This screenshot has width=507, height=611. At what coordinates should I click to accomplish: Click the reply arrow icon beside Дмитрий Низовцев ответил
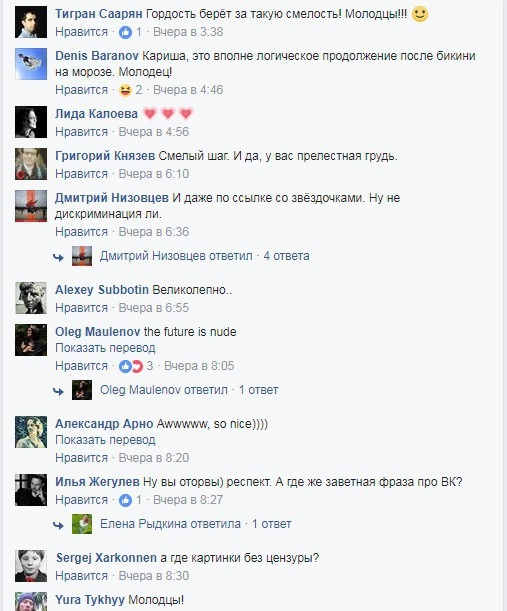58,257
